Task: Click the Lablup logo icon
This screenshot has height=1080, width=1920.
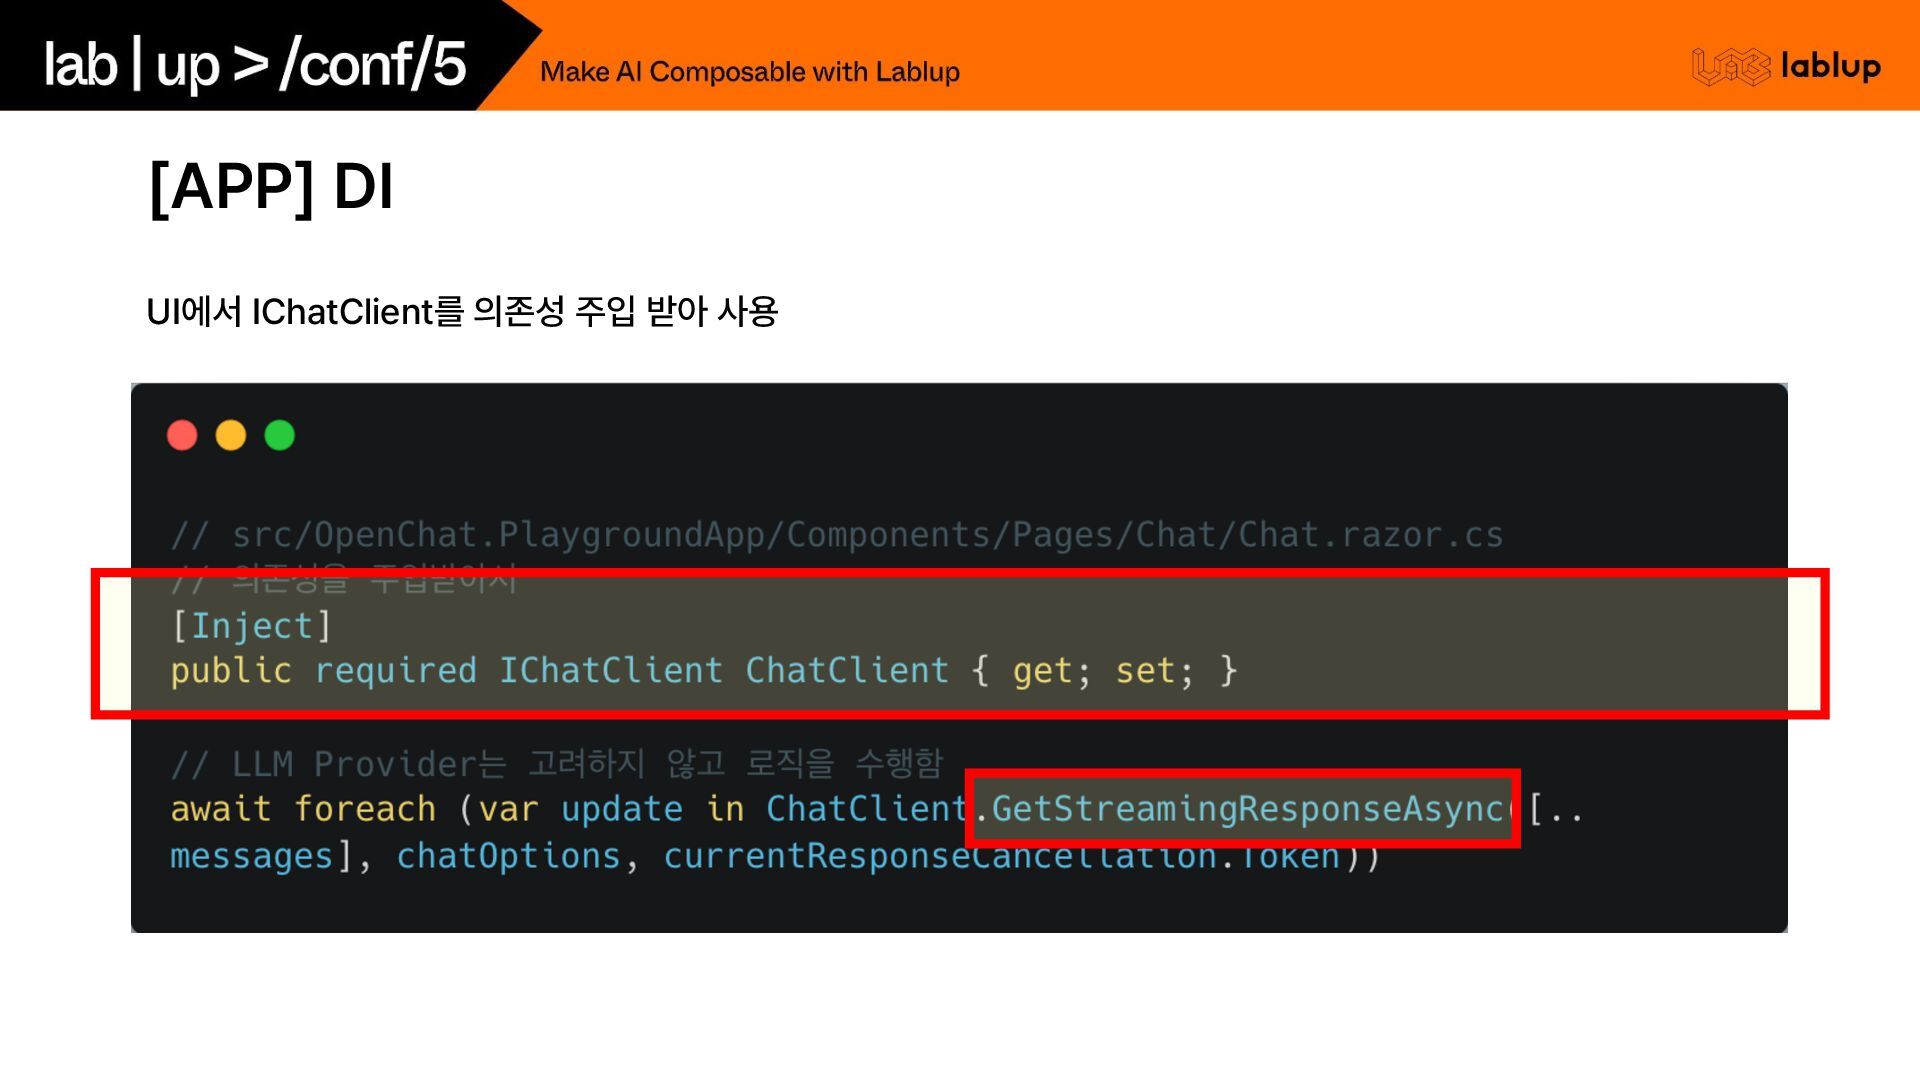Action: pyautogui.click(x=1730, y=67)
